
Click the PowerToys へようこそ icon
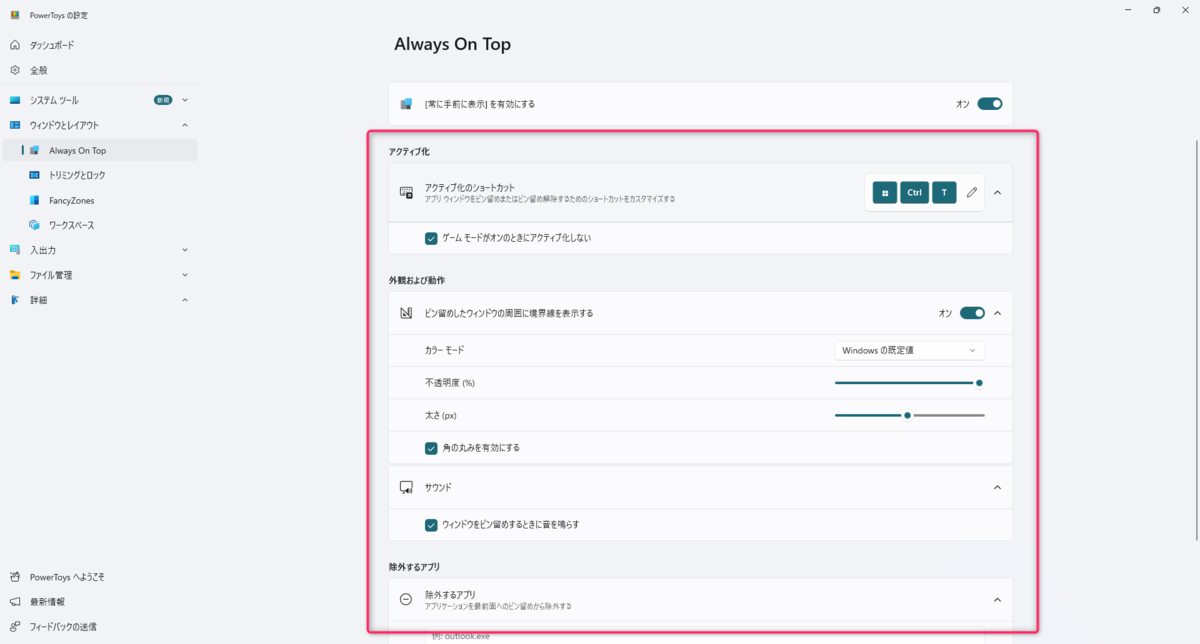15,577
